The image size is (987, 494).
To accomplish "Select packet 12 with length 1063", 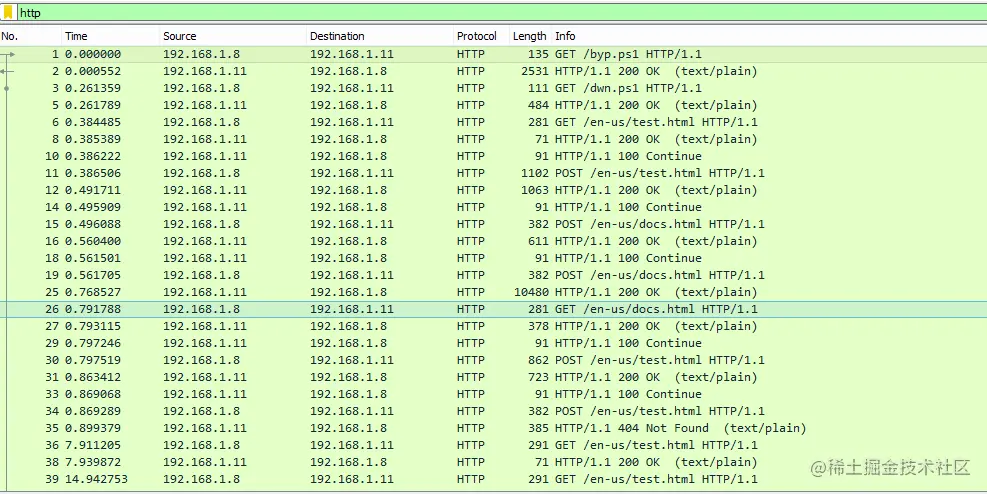I will pos(494,190).
